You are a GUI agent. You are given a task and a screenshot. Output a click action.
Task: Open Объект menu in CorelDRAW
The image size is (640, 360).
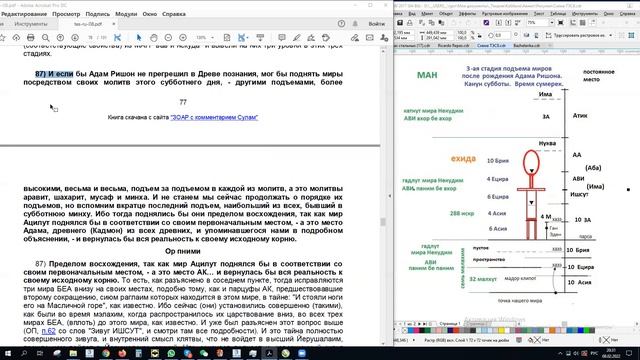[446, 13]
